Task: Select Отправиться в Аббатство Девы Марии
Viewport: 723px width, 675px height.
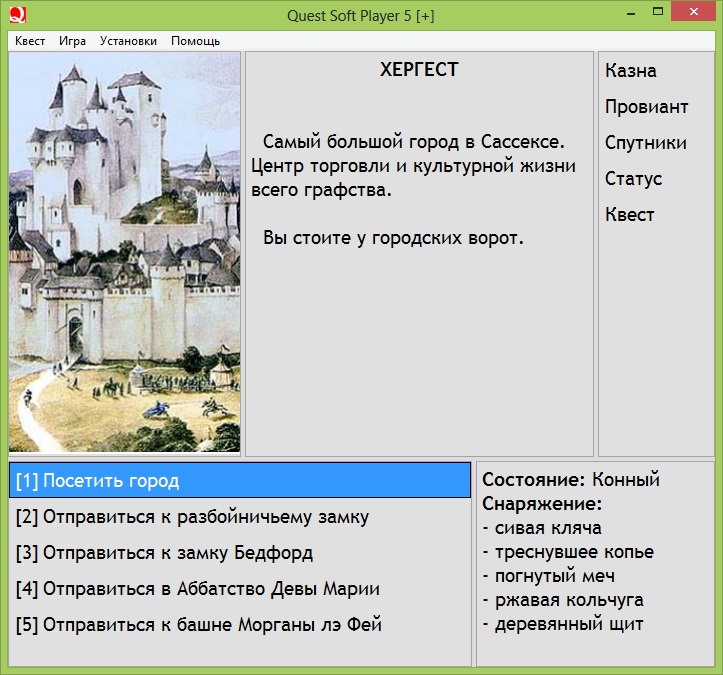Action: coord(240,588)
